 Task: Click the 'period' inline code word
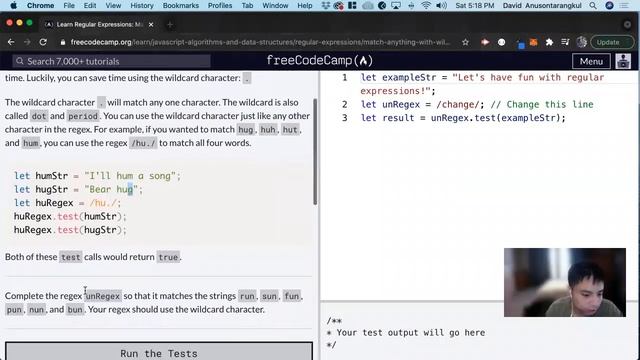(x=83, y=116)
